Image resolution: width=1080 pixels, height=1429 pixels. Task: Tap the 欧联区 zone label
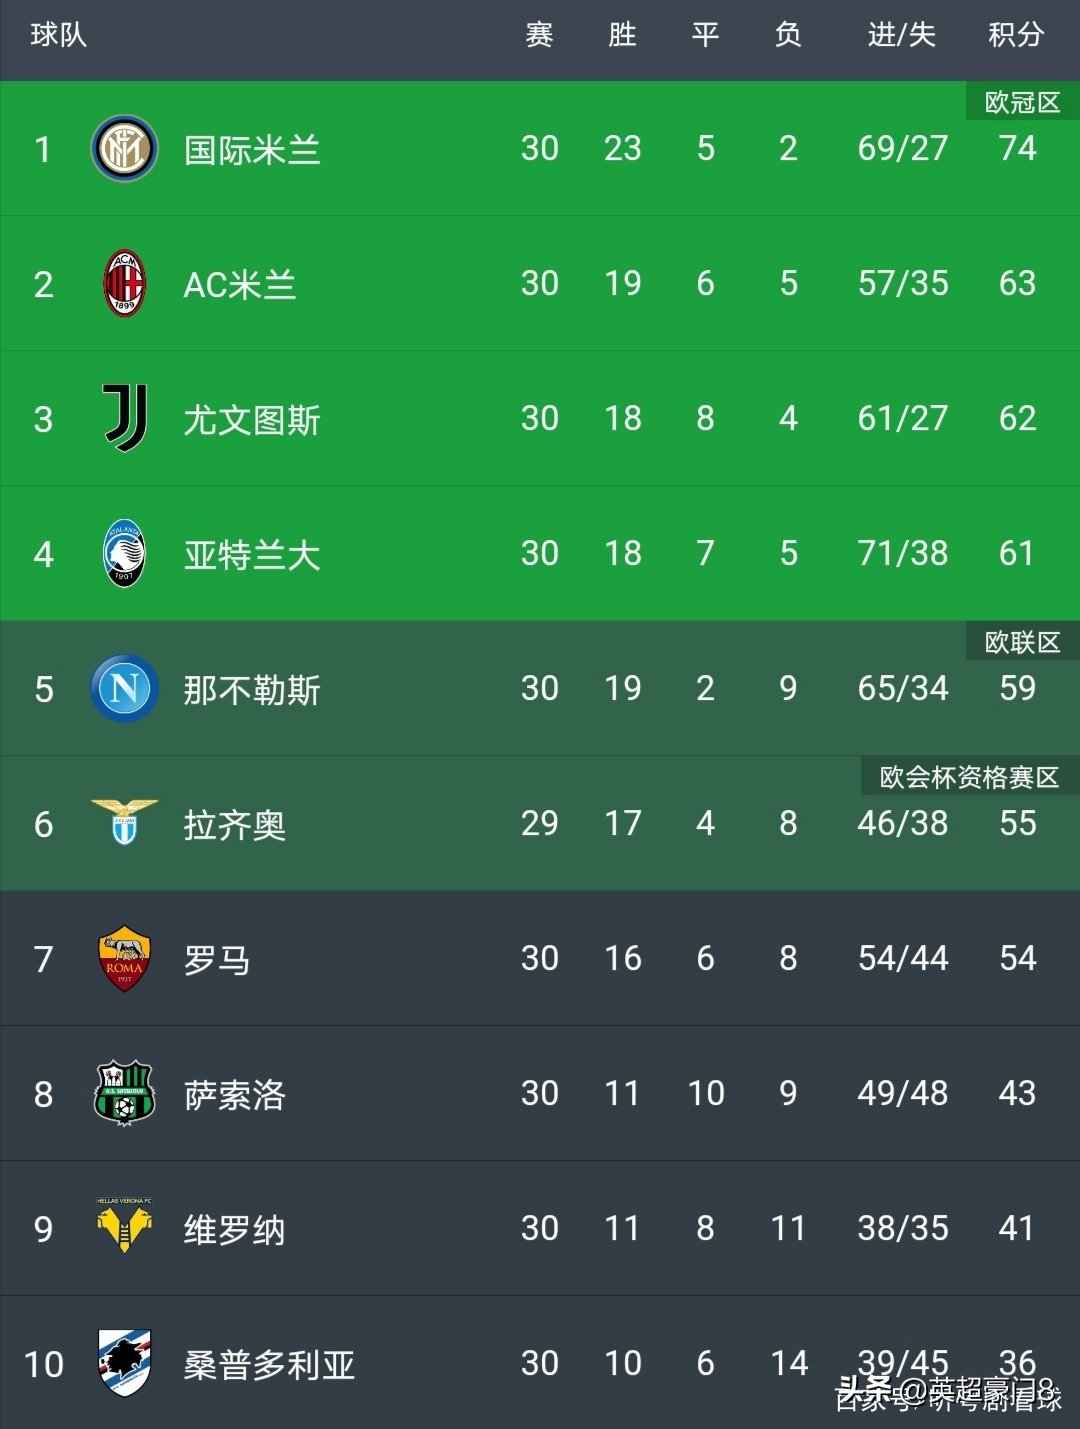[1022, 642]
